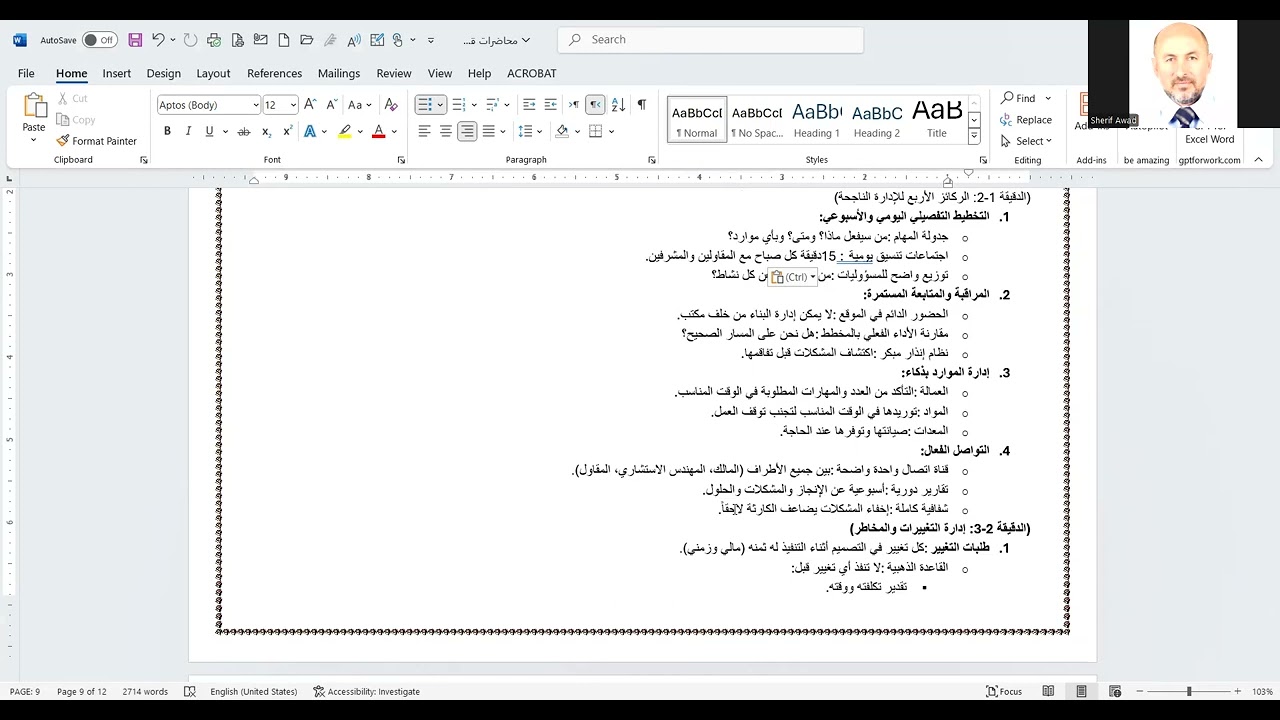Clear all formatting
Screen dimensions: 1280x720
[391, 105]
